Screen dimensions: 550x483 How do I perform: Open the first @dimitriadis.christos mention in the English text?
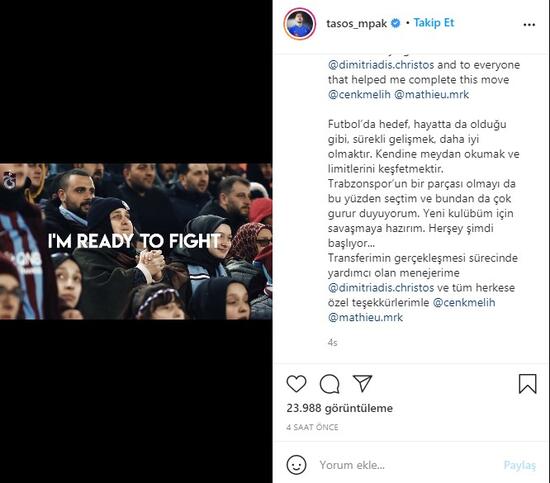point(381,65)
